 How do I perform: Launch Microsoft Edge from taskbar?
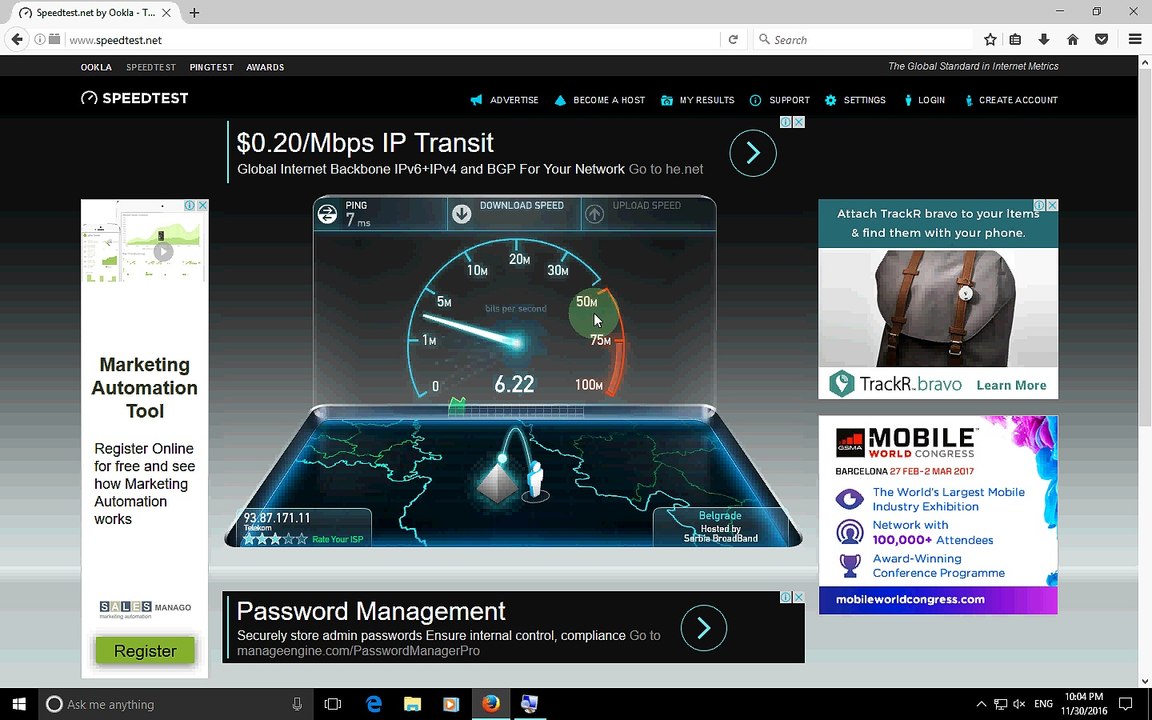point(374,704)
